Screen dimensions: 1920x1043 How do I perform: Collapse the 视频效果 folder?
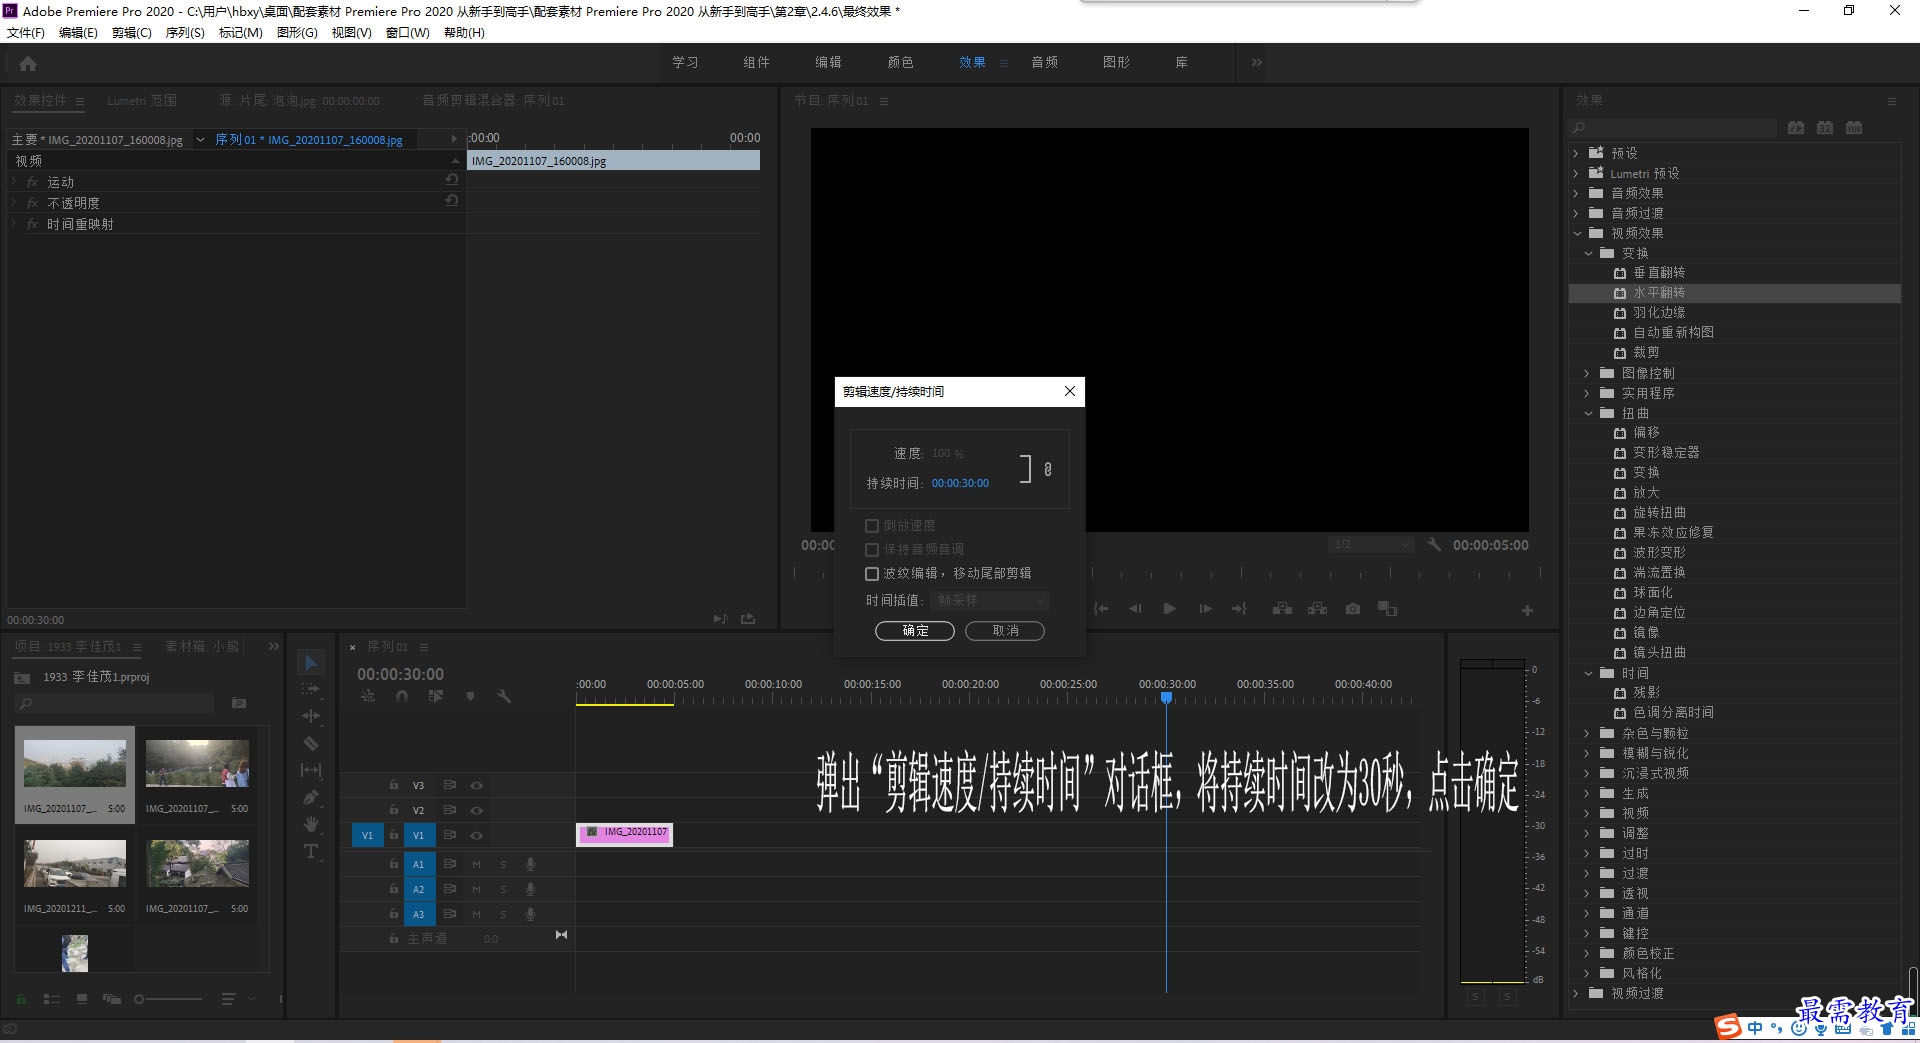[1577, 233]
